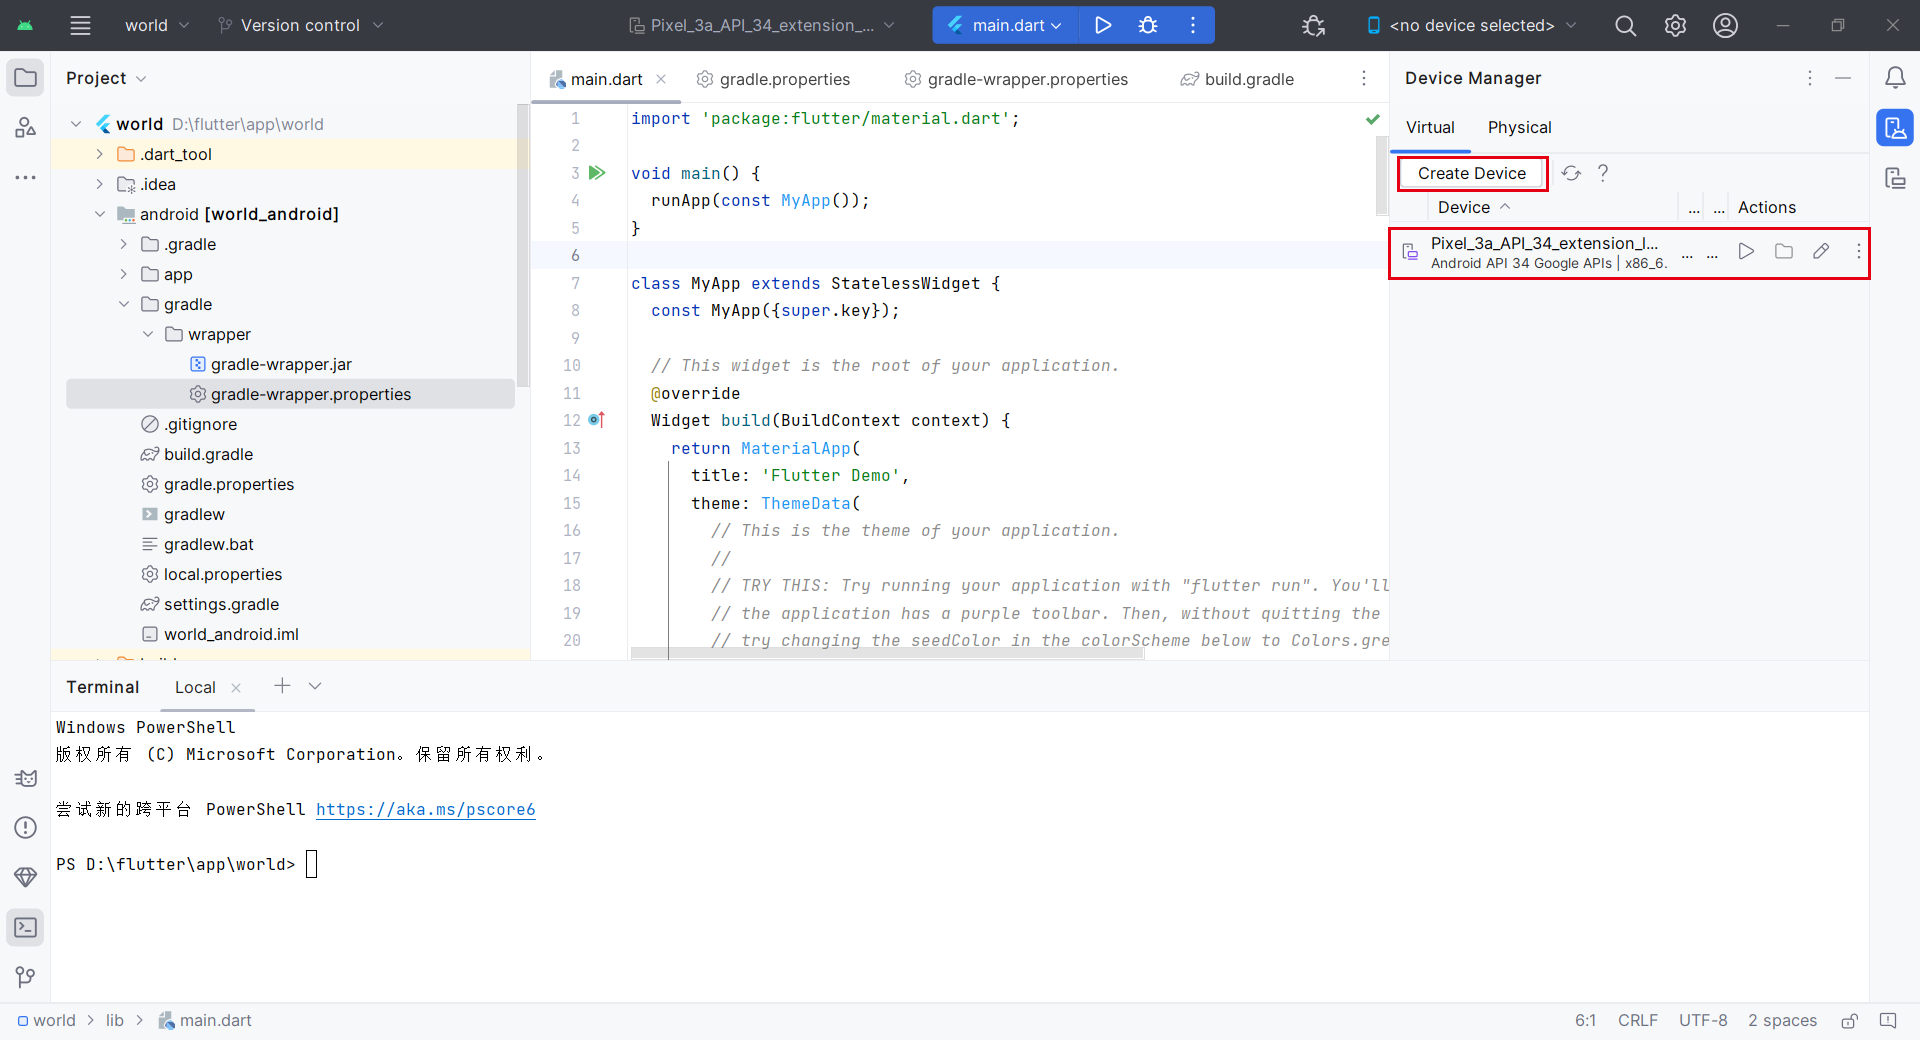1920x1040 pixels.
Task: Open the user account icon
Action: (x=1725, y=25)
